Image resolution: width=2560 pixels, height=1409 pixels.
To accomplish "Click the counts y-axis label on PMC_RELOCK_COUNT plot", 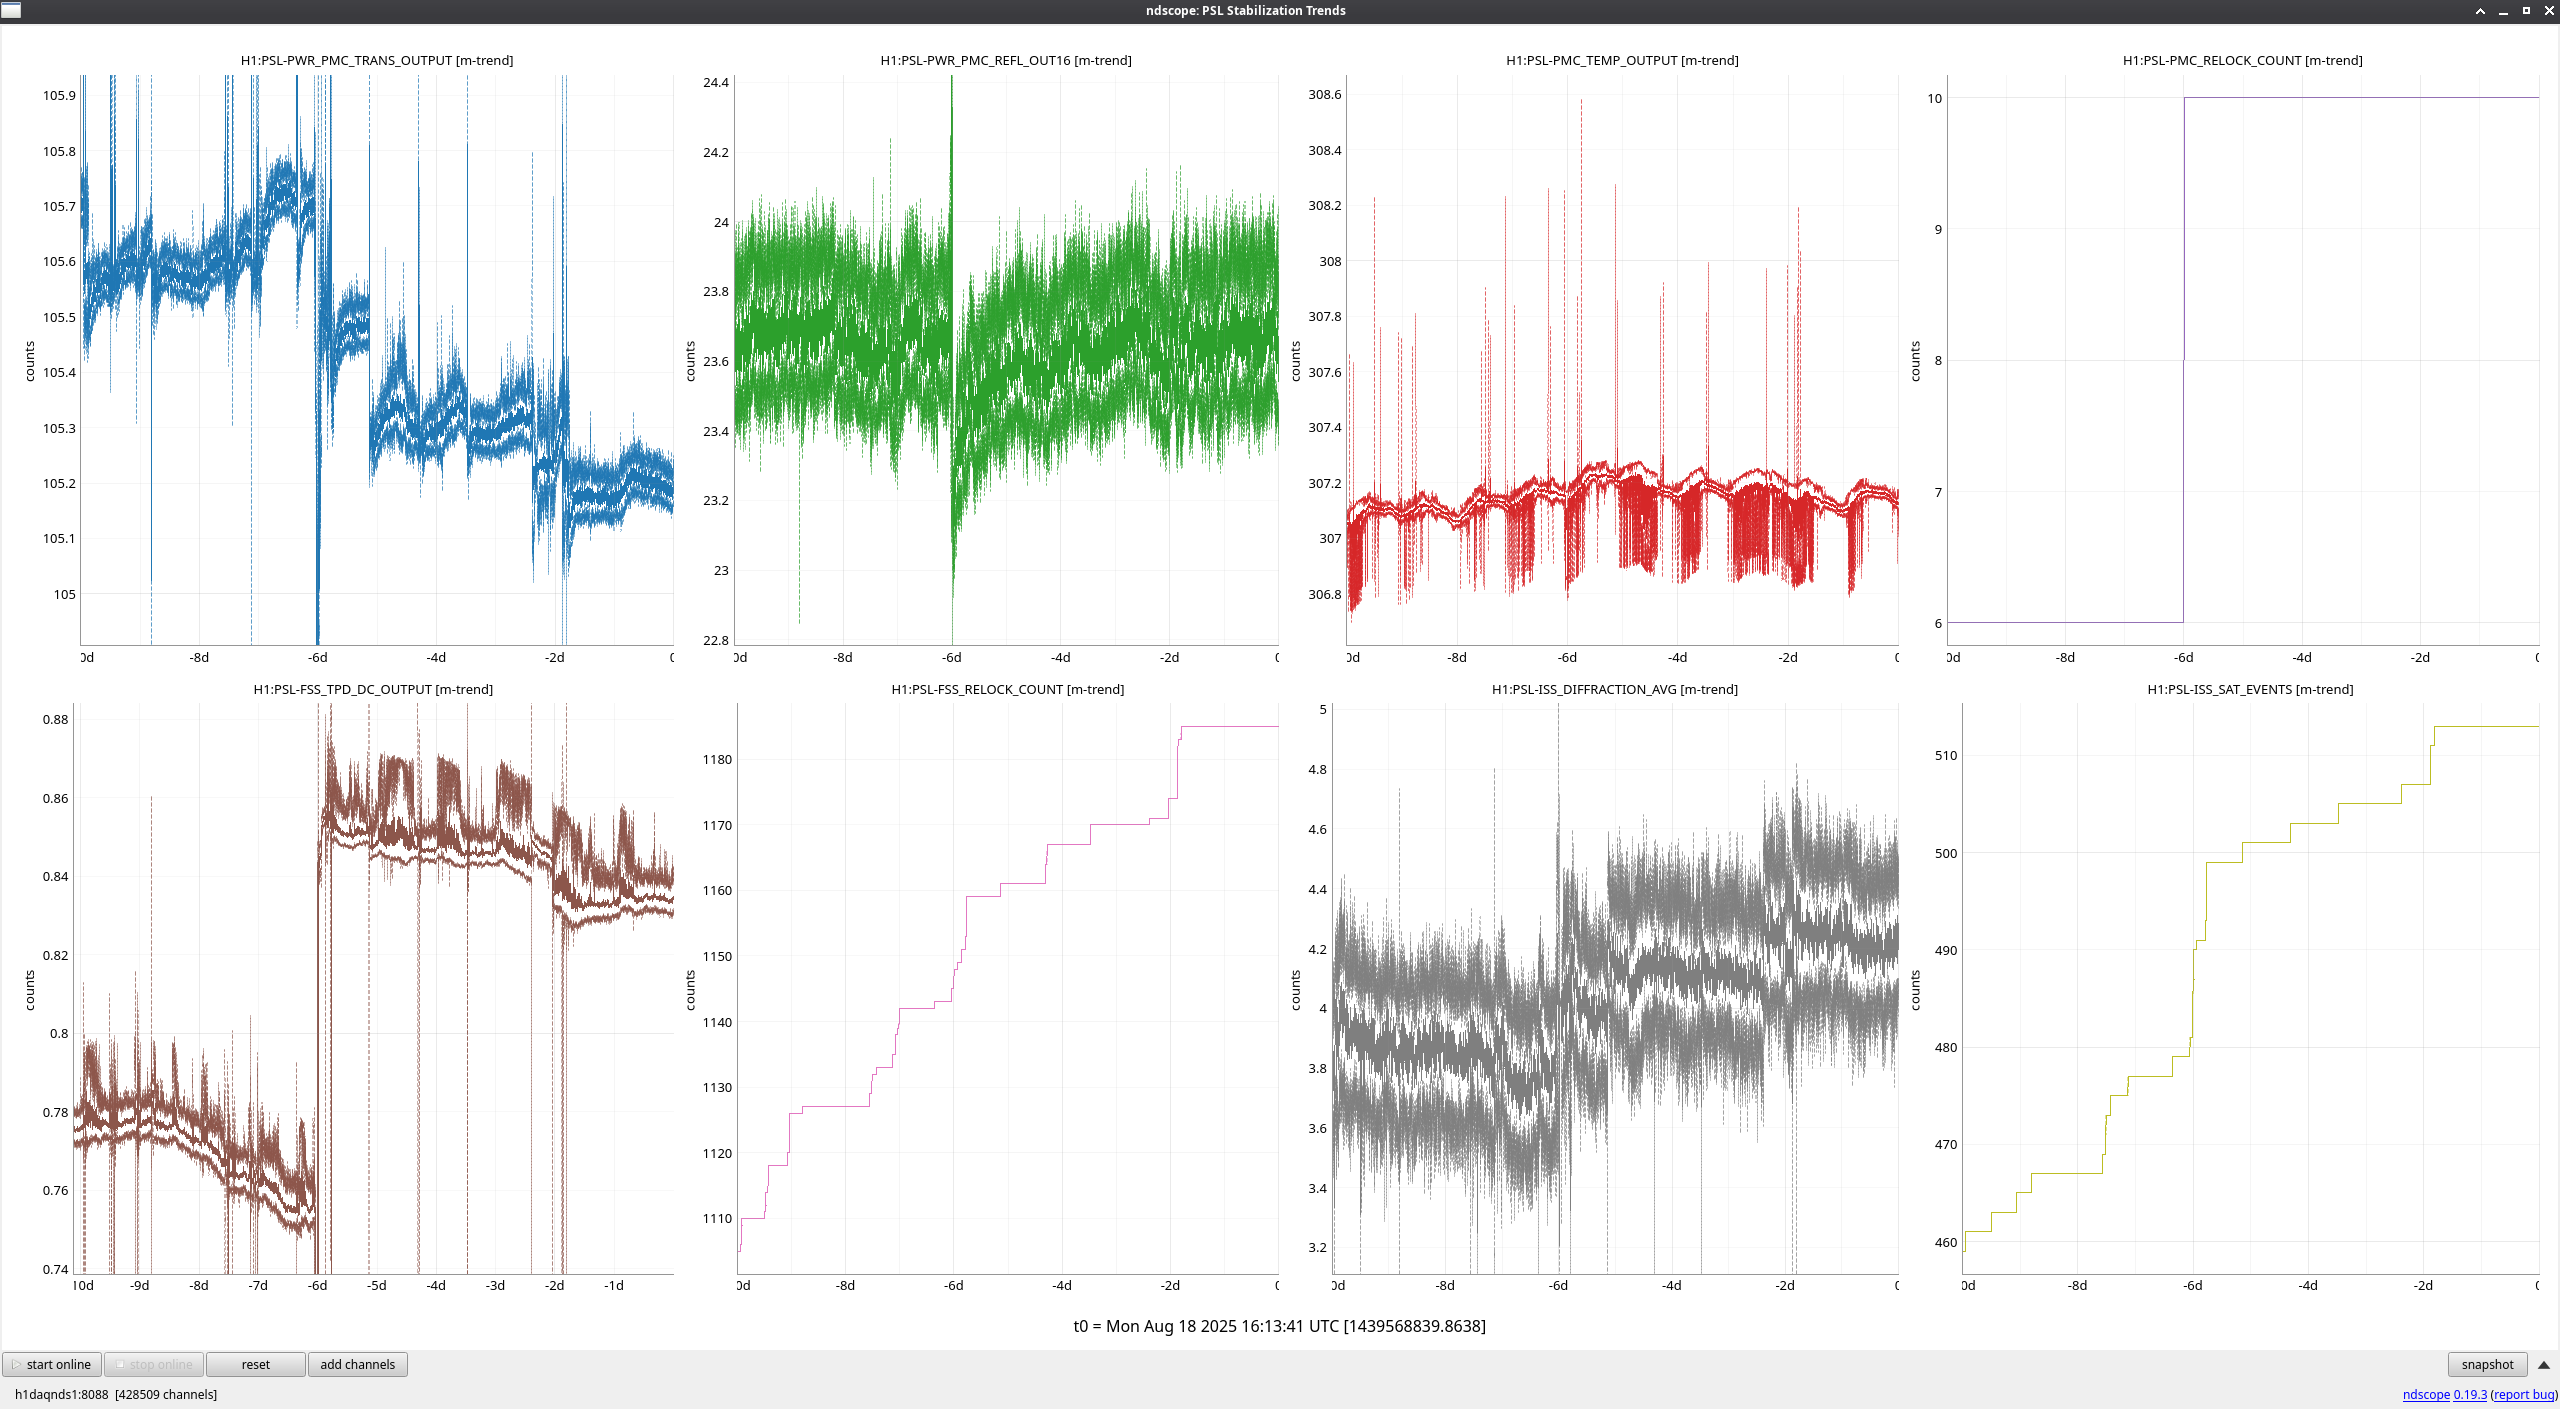I will 1915,361.
